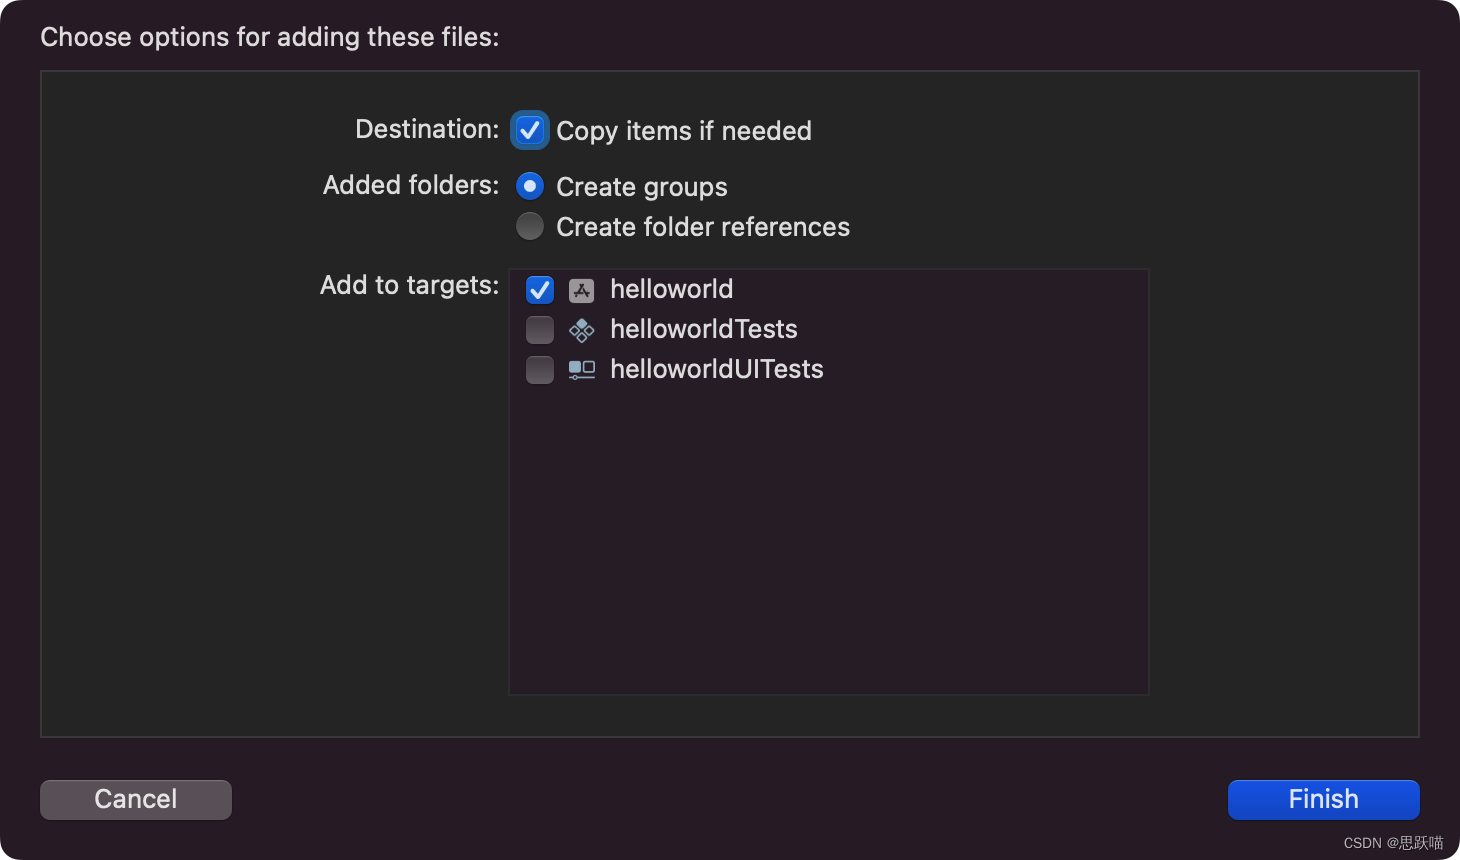Click the helloworld app target icon

click(581, 290)
